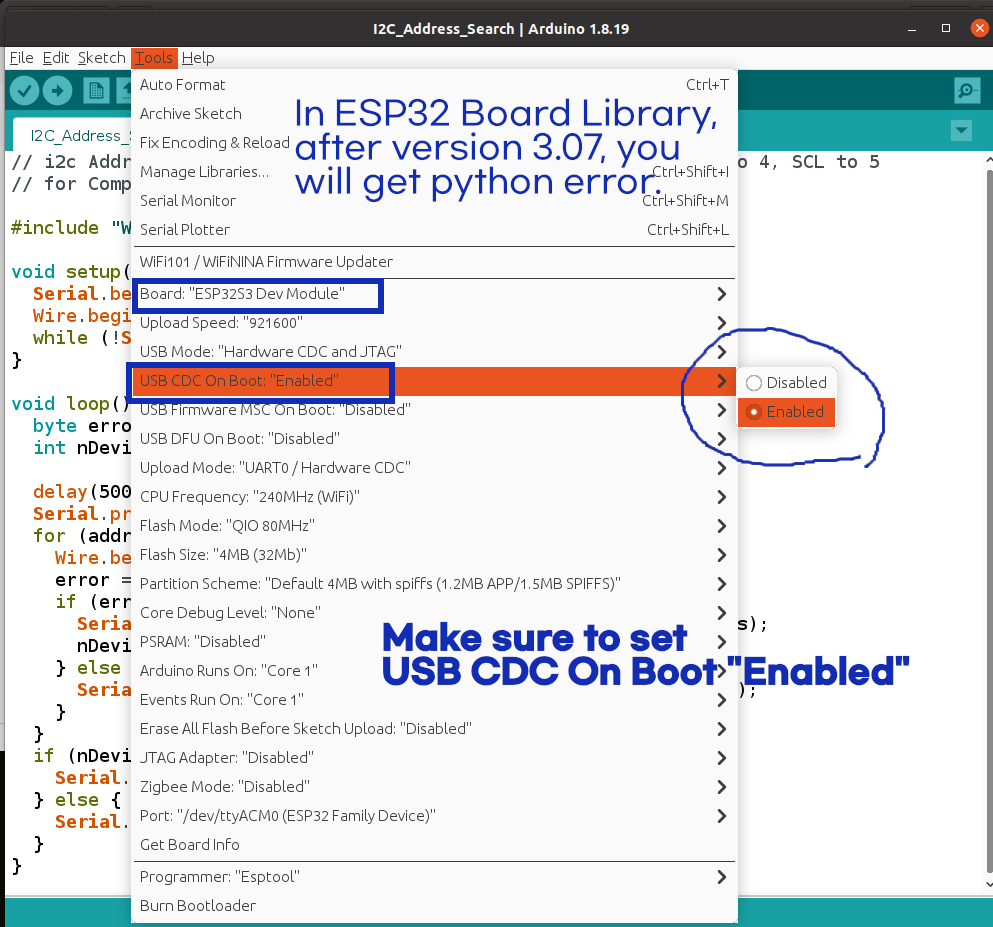Close the Tools menu
Viewport: 993px width, 927px height.
[154, 58]
